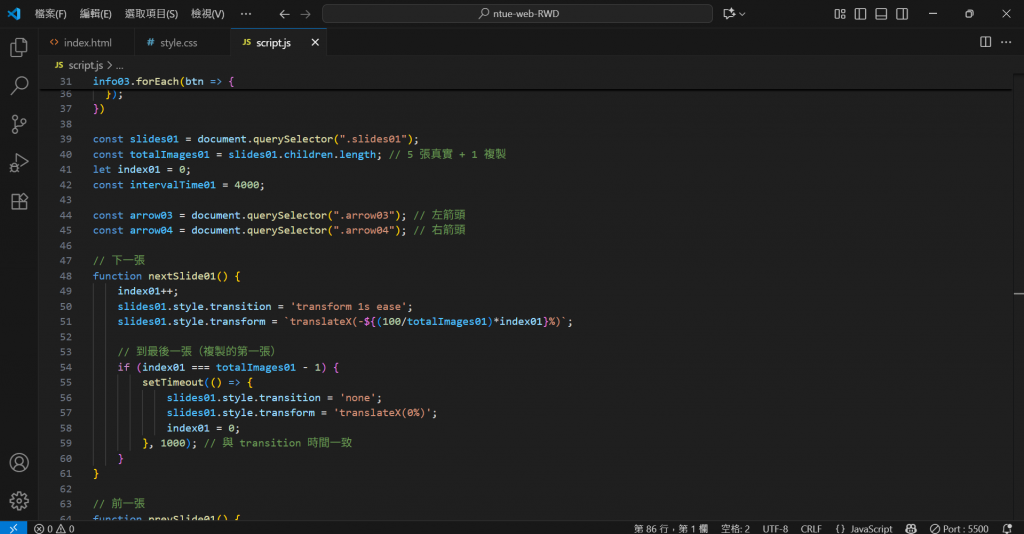Go forward with the right arrow
This screenshot has width=1024, height=534.
(x=306, y=14)
